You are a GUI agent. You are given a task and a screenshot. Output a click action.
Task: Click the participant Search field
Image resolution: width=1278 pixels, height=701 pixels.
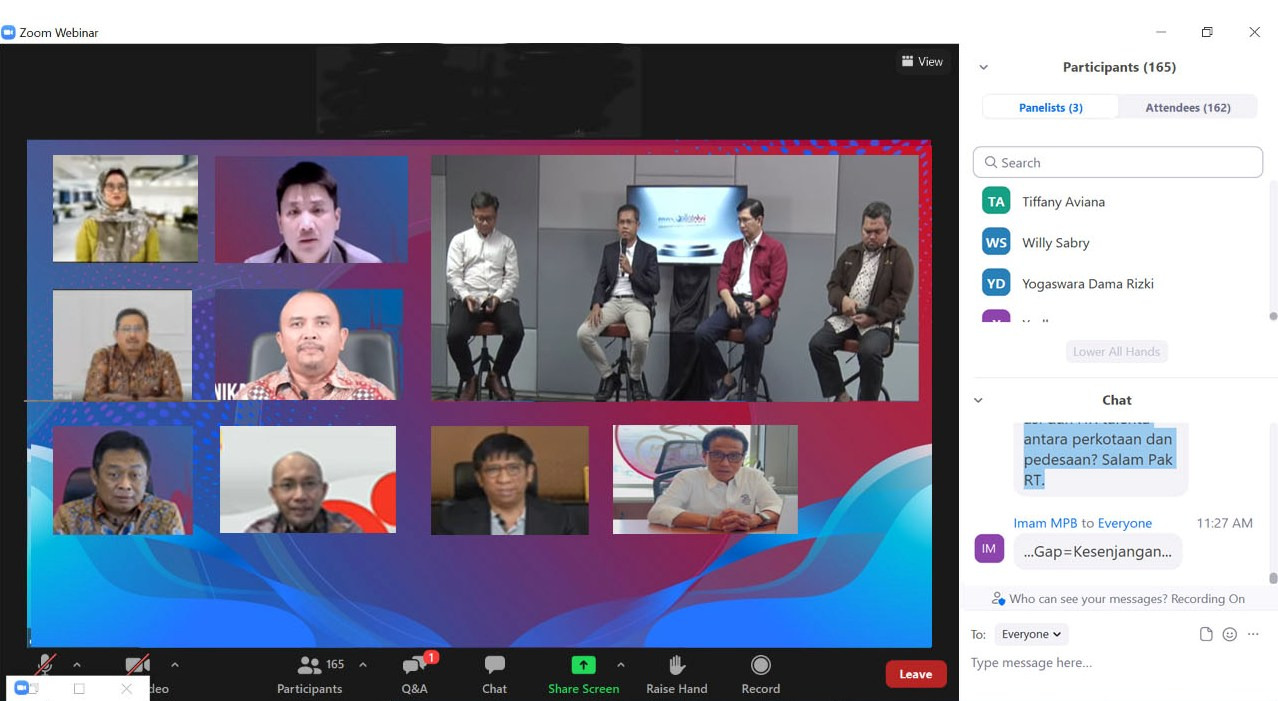pyautogui.click(x=1118, y=162)
